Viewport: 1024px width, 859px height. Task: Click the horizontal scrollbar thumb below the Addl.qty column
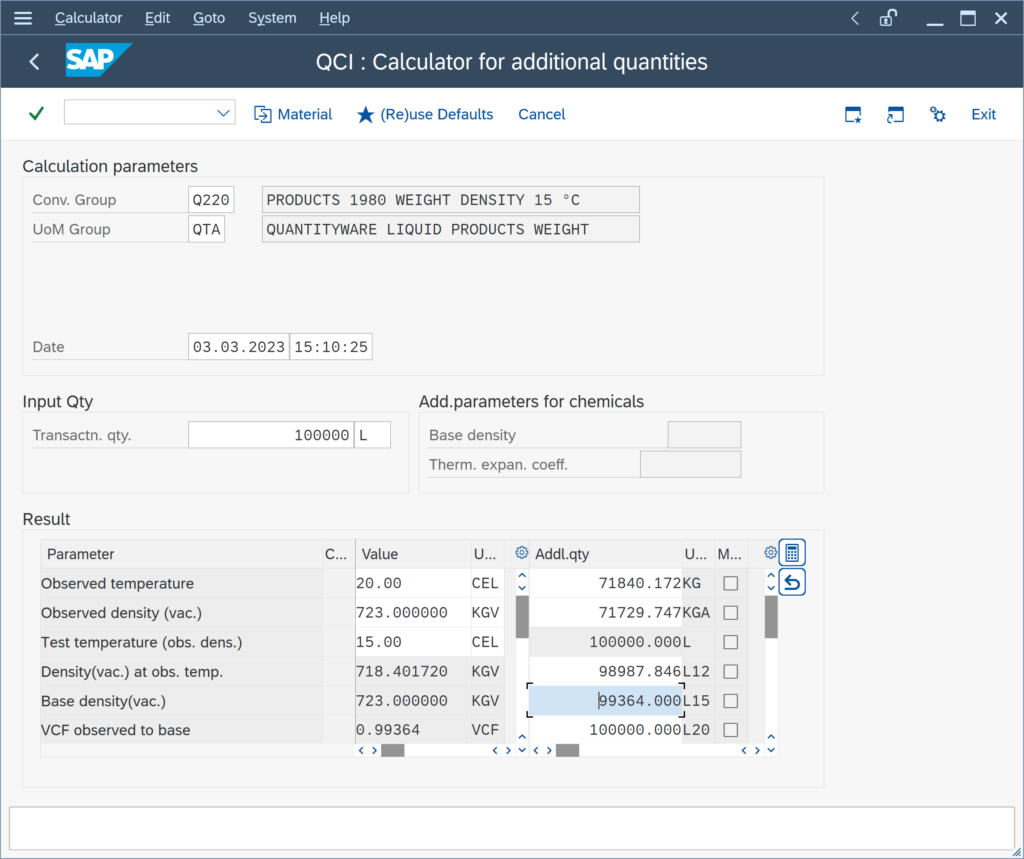click(568, 751)
